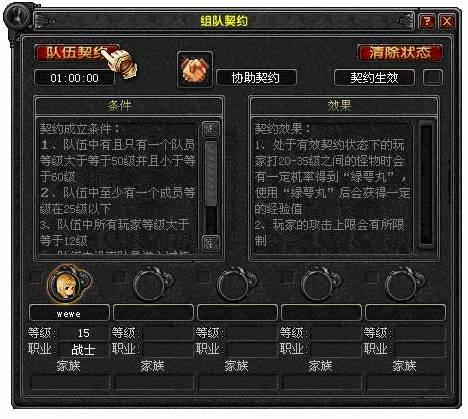The height and width of the screenshot is (419, 468).
Task: Select the second empty team member slot
Action: (x=152, y=284)
